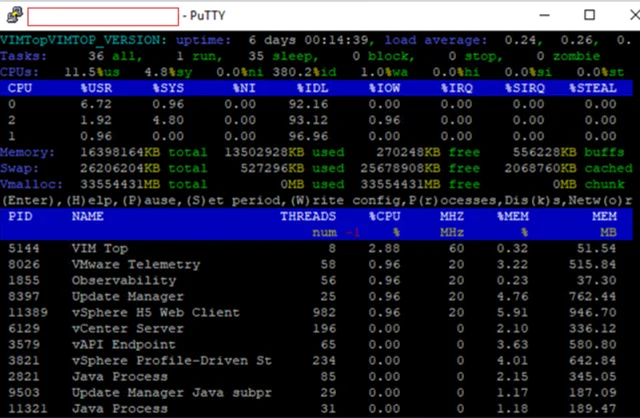Click the NAME column header
The image size is (640, 418).
tap(88, 216)
